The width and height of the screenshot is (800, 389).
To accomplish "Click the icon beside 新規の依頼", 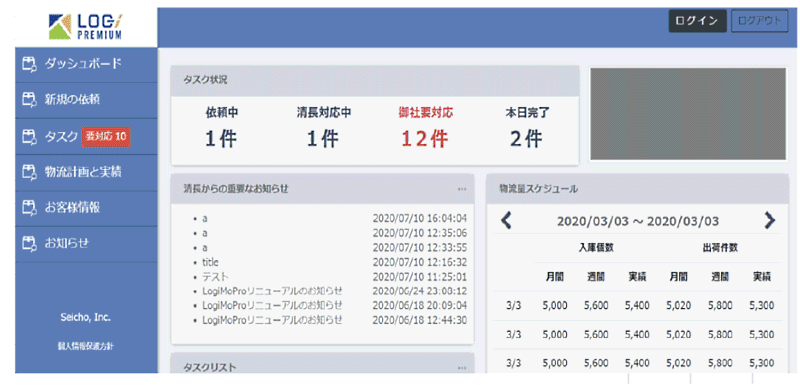I will pyautogui.click(x=30, y=100).
